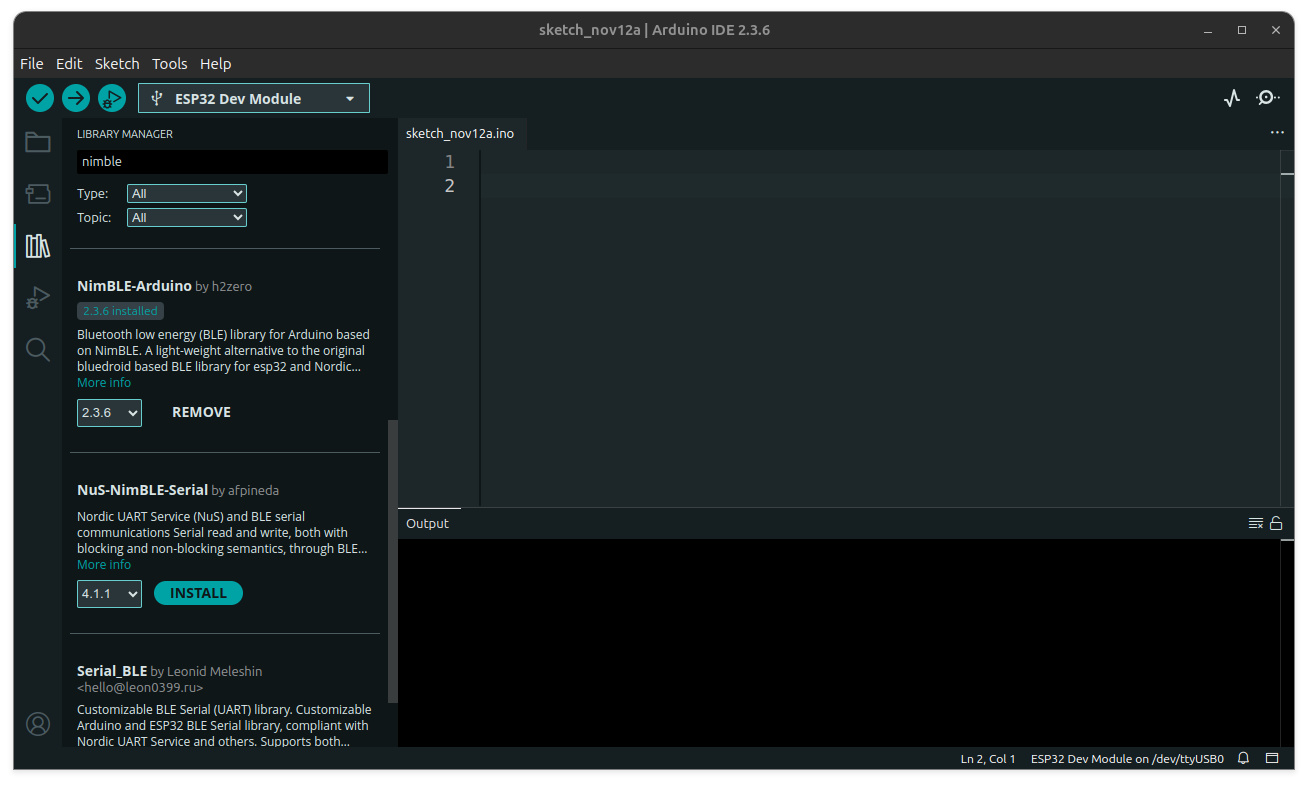Open the Serial Plotter
Screen dimensions: 1308x786
tap(1232, 98)
